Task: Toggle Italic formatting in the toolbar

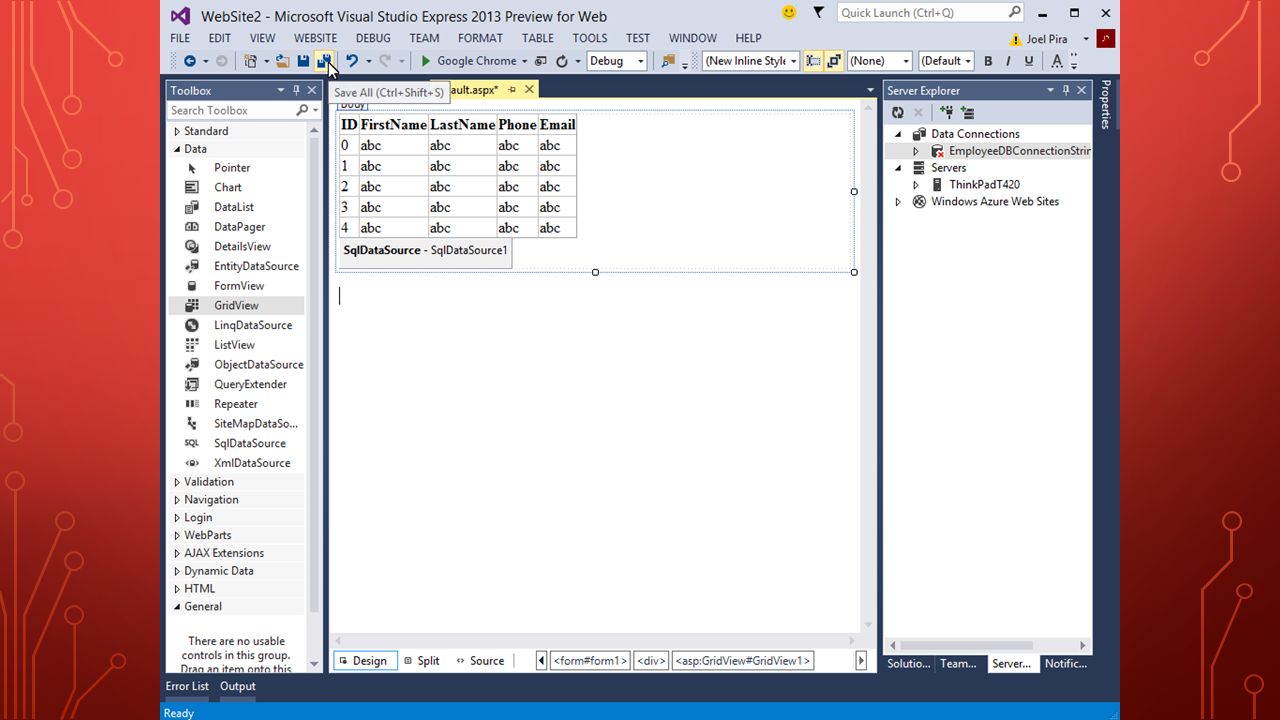Action: (1008, 61)
